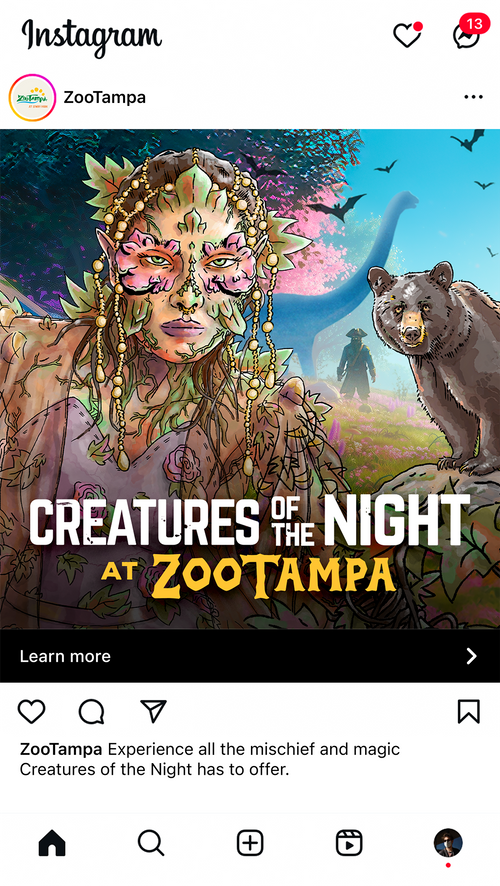Open notifications heart icon in header
Screen dimensions: 500x886
pyautogui.click(x=407, y=36)
